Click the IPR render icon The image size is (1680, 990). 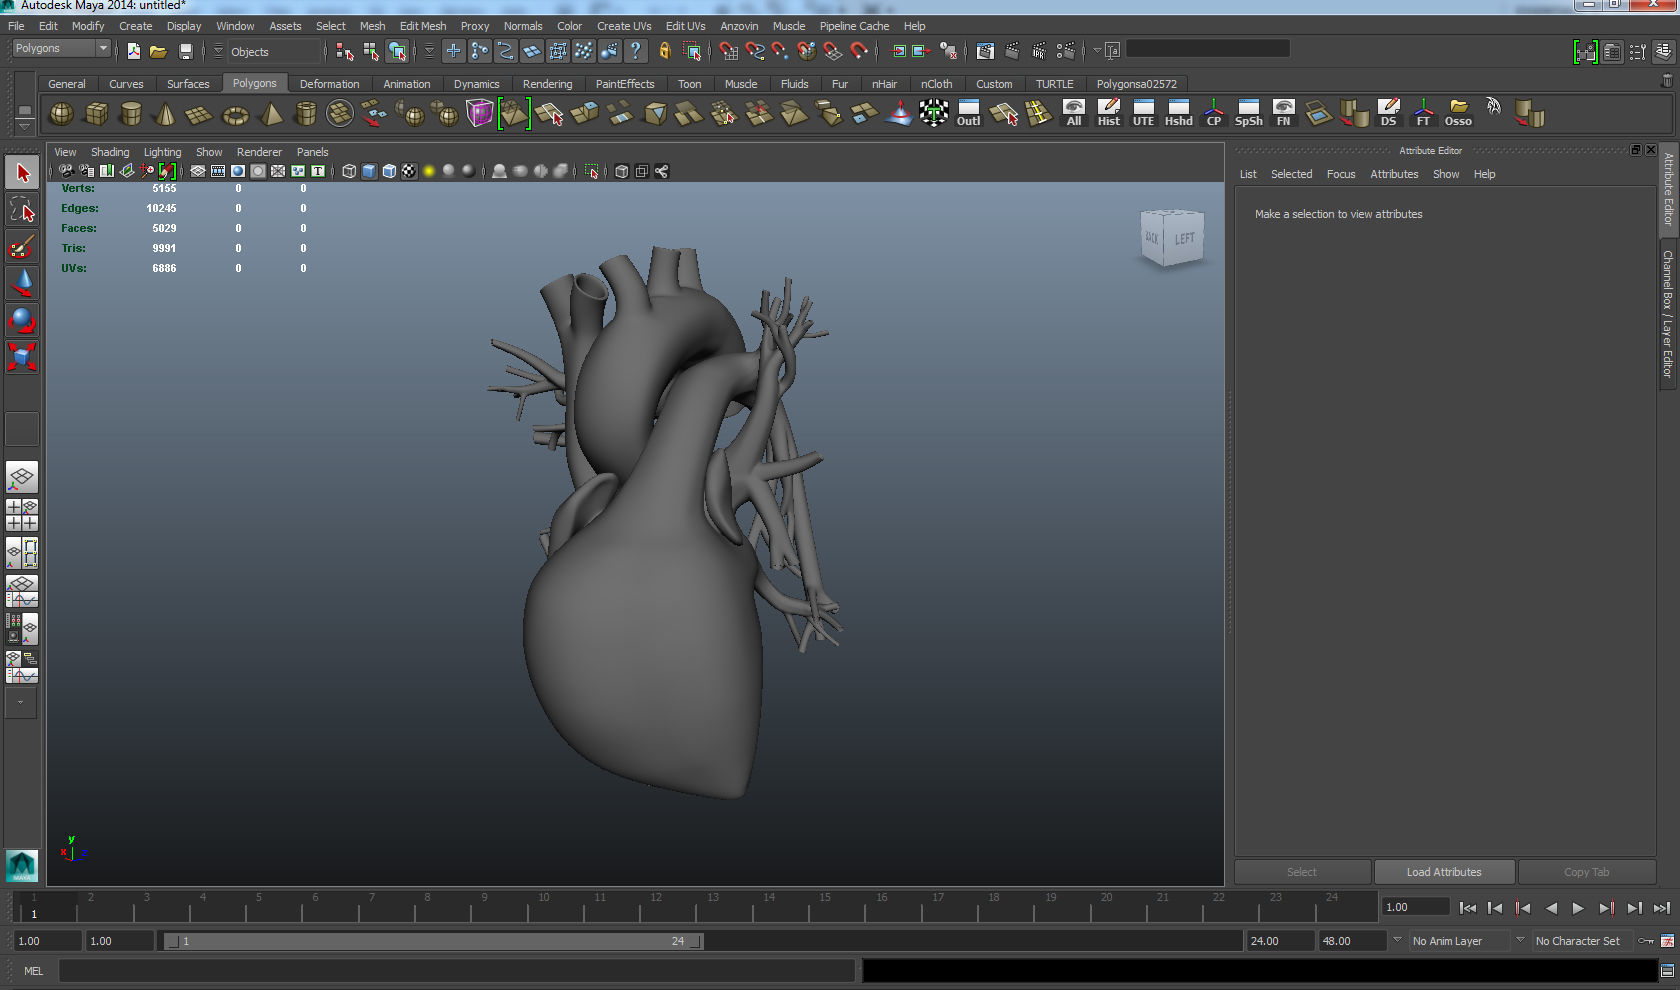click(x=1039, y=51)
